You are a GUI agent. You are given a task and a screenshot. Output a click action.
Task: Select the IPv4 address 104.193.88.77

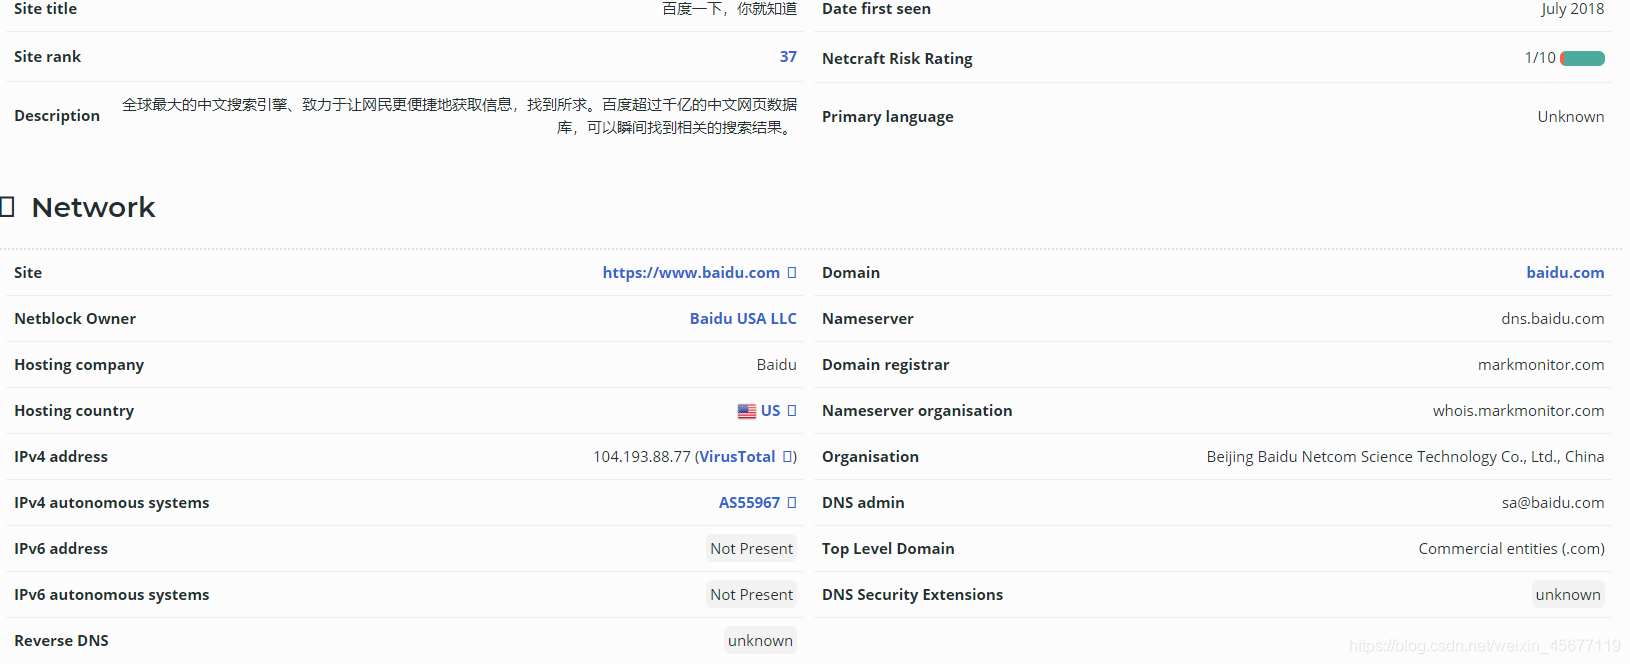click(642, 457)
